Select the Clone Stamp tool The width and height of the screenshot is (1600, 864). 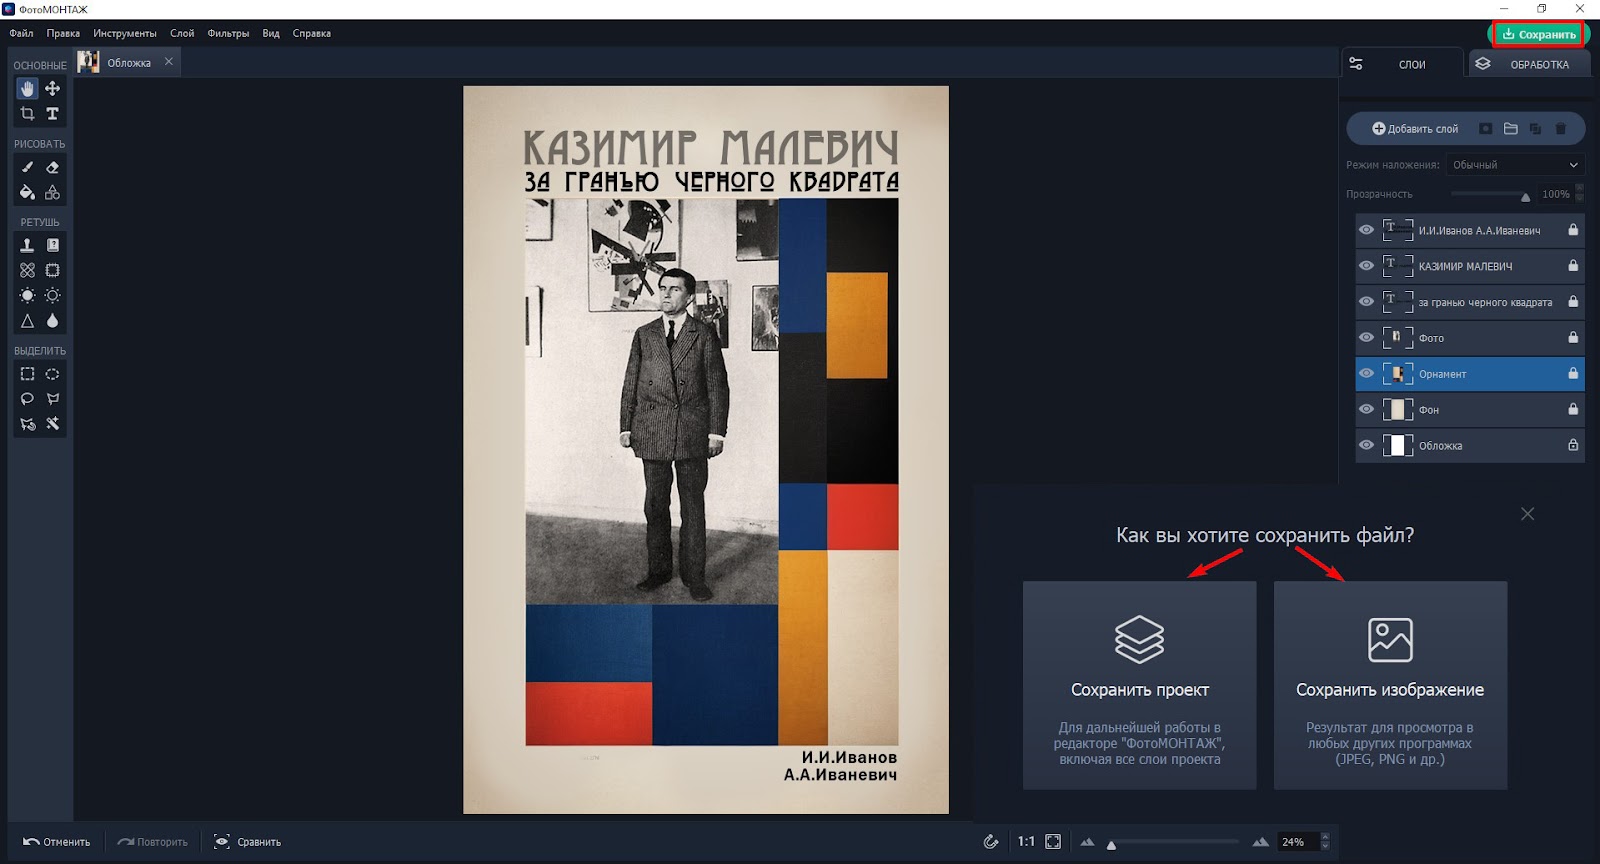27,245
